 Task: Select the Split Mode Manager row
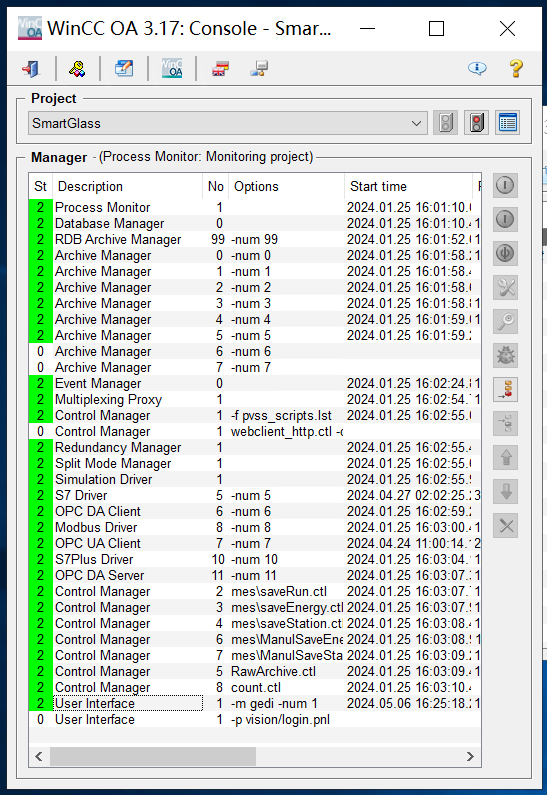tap(254, 463)
